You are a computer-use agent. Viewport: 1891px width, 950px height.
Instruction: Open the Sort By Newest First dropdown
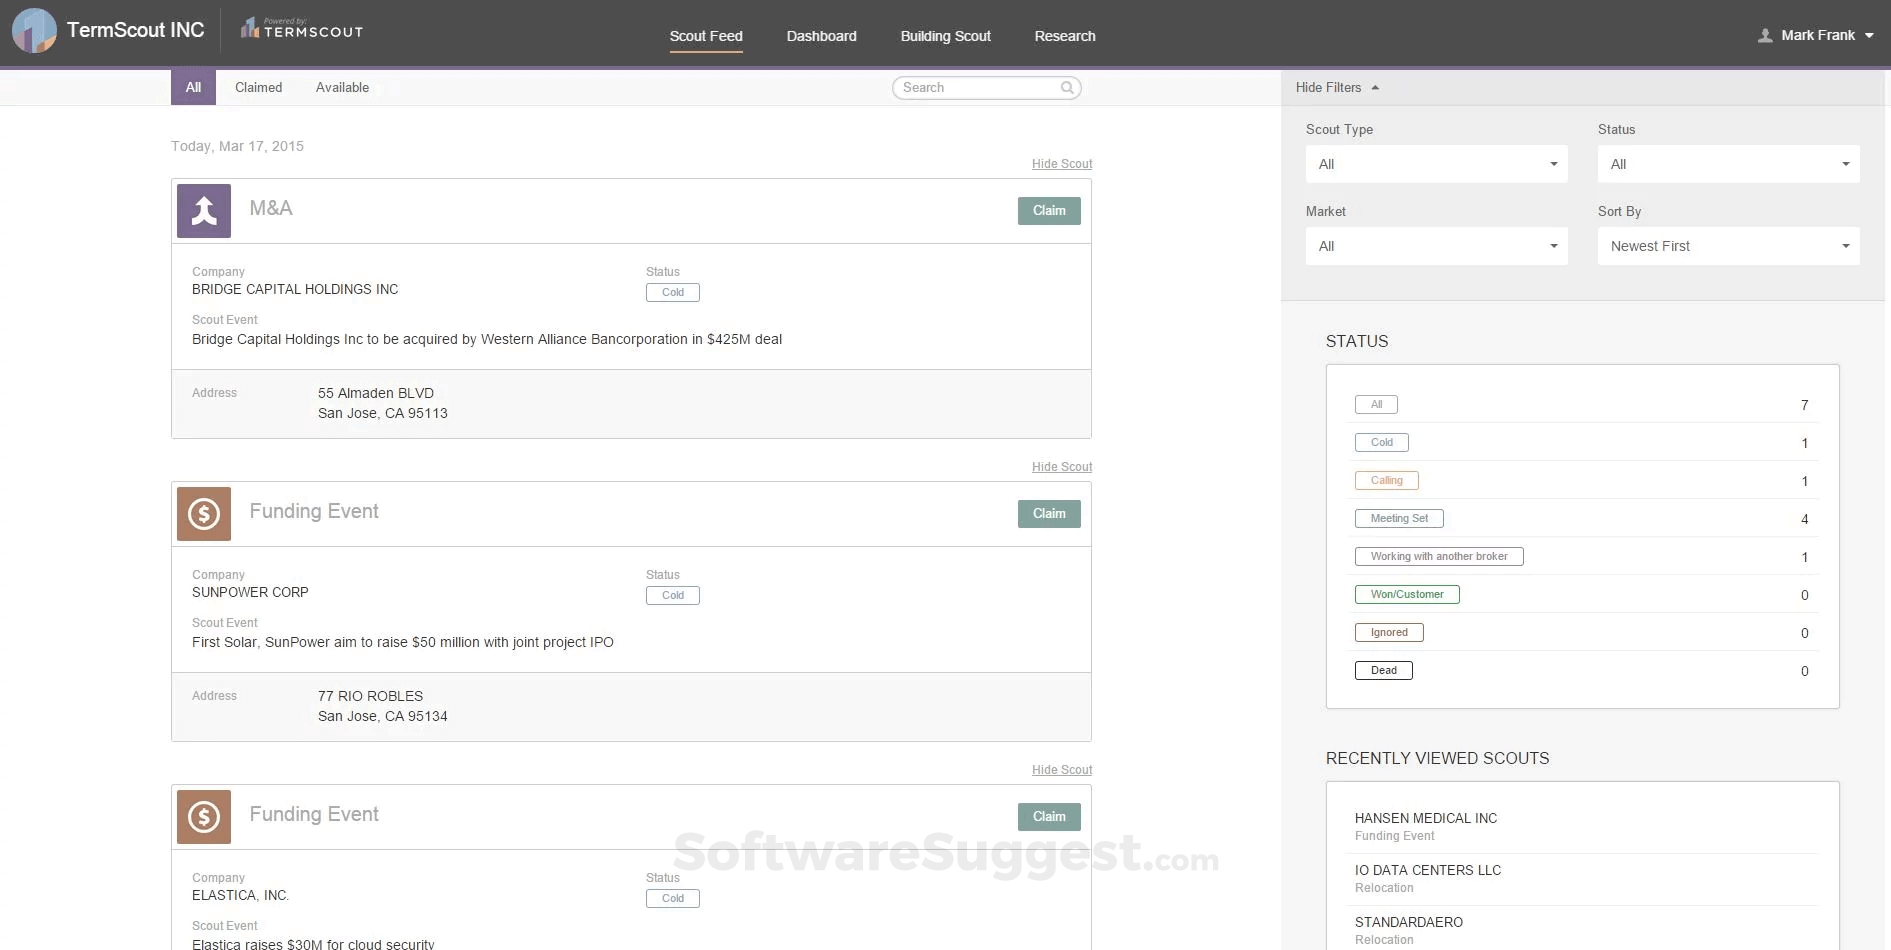[1728, 246]
